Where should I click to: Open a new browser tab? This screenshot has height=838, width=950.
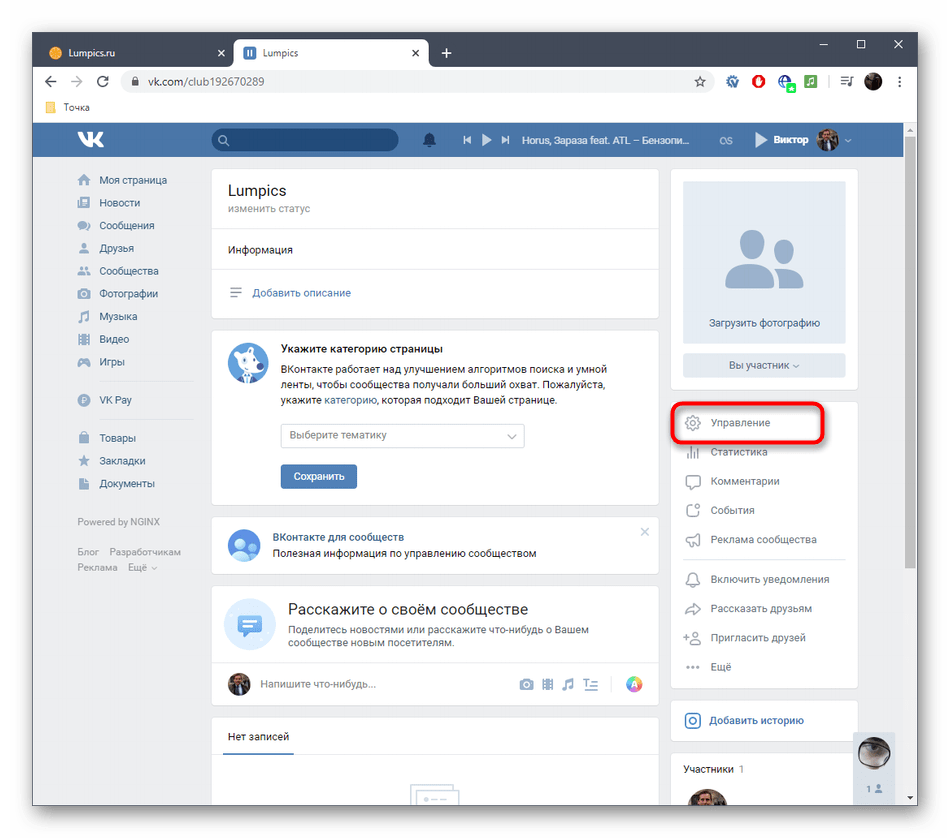pos(447,53)
